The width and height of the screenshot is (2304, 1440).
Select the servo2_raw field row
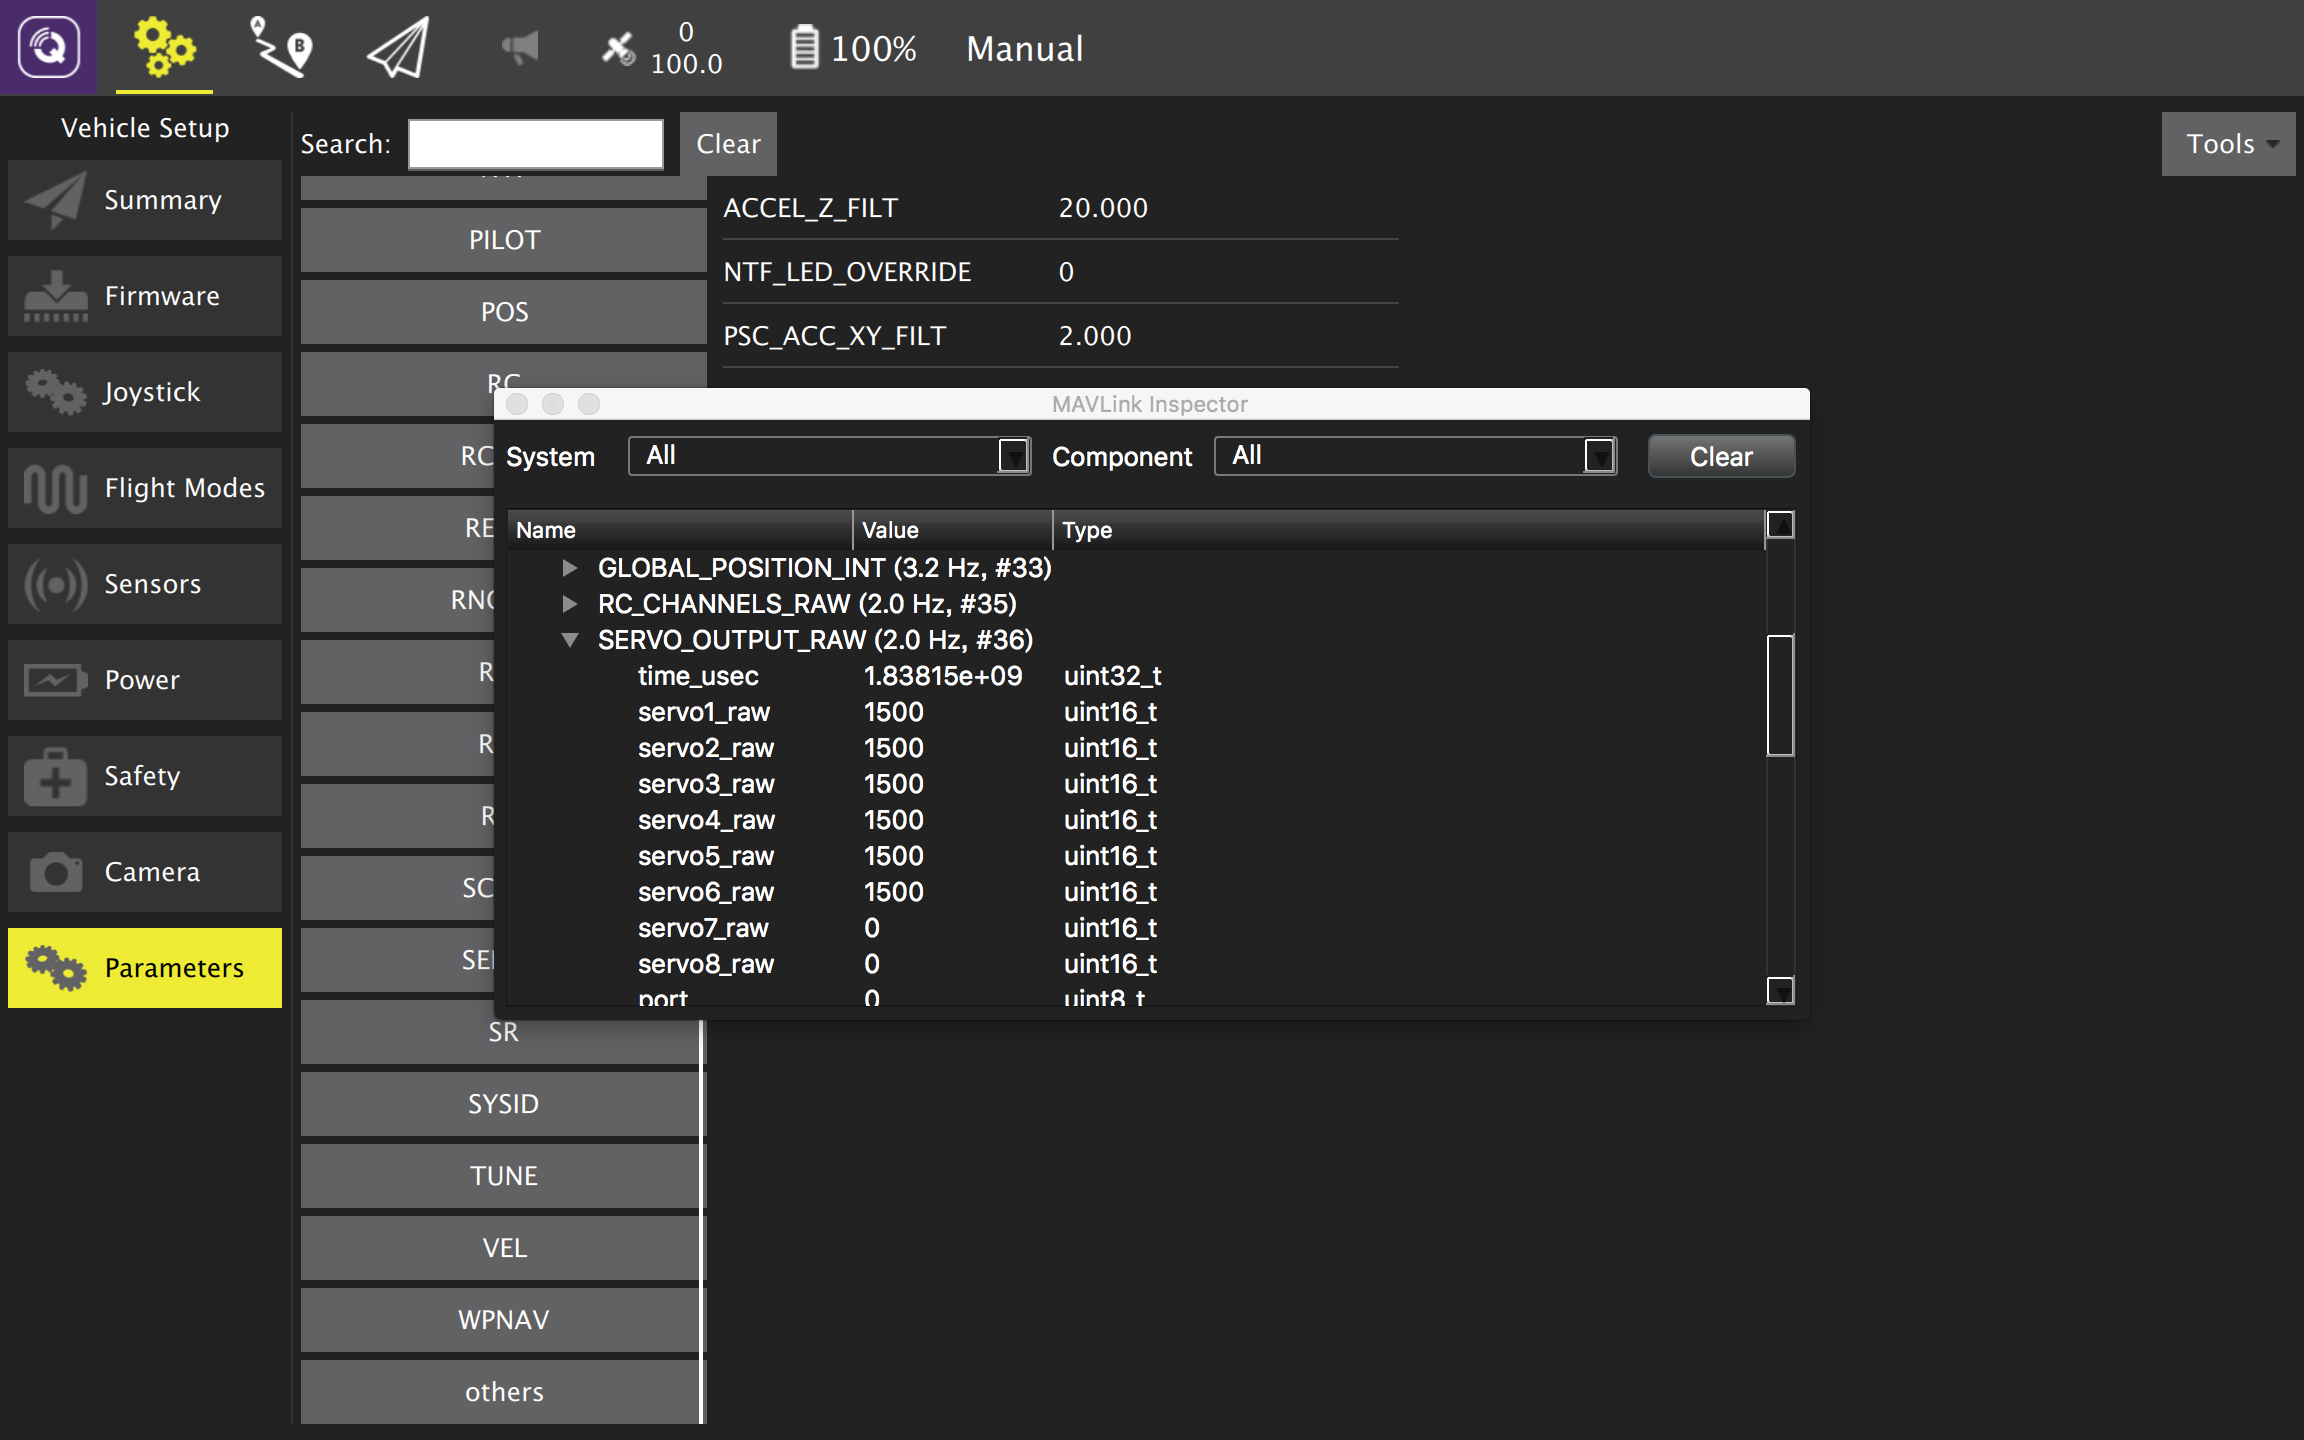coord(1136,748)
